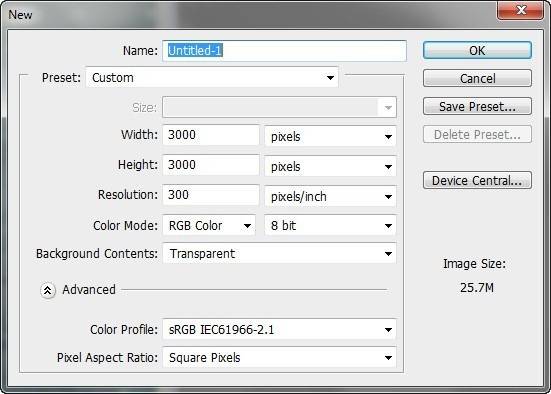Click the Resolution value field showing 300
551x394 pixels.
coord(211,195)
